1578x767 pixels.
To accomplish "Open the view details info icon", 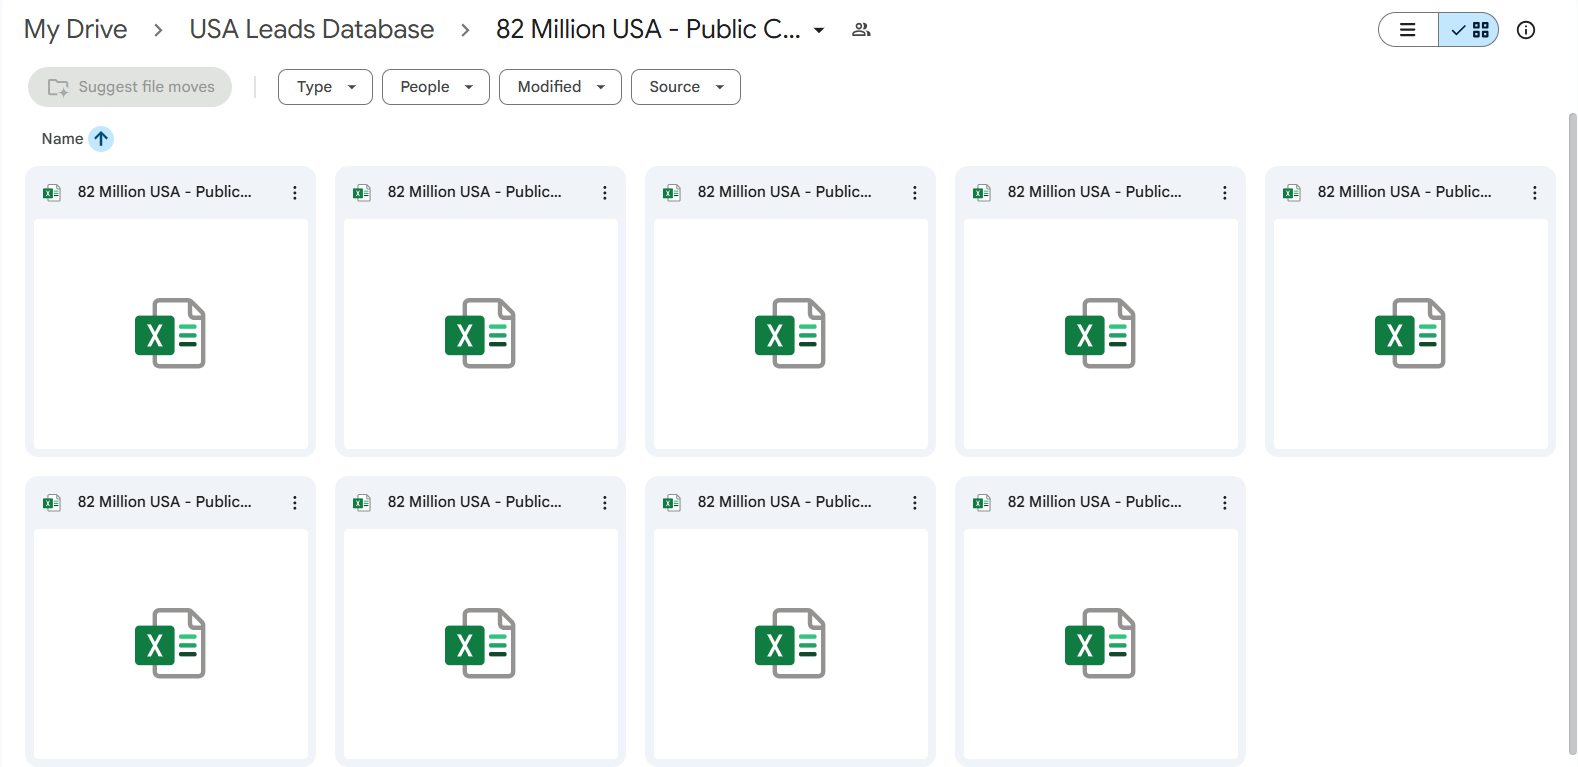I will pos(1526,30).
